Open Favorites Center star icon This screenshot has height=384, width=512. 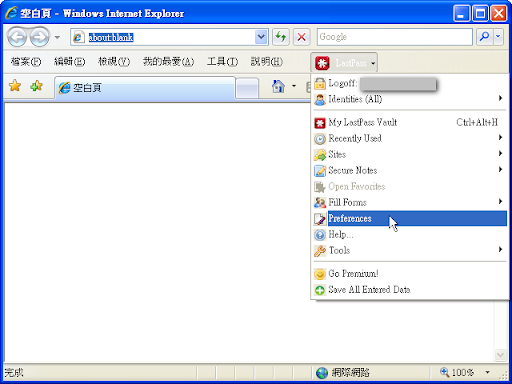(15, 86)
